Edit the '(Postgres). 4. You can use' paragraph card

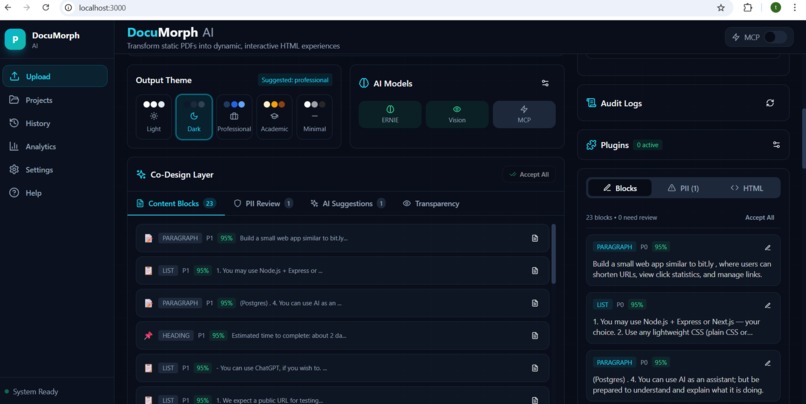click(767, 363)
